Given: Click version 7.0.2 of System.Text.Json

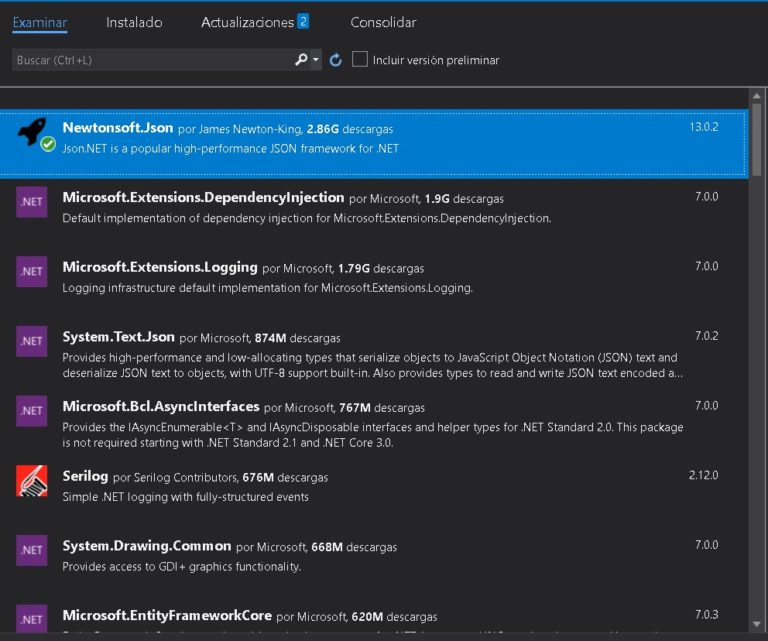Looking at the screenshot, I should (707, 336).
